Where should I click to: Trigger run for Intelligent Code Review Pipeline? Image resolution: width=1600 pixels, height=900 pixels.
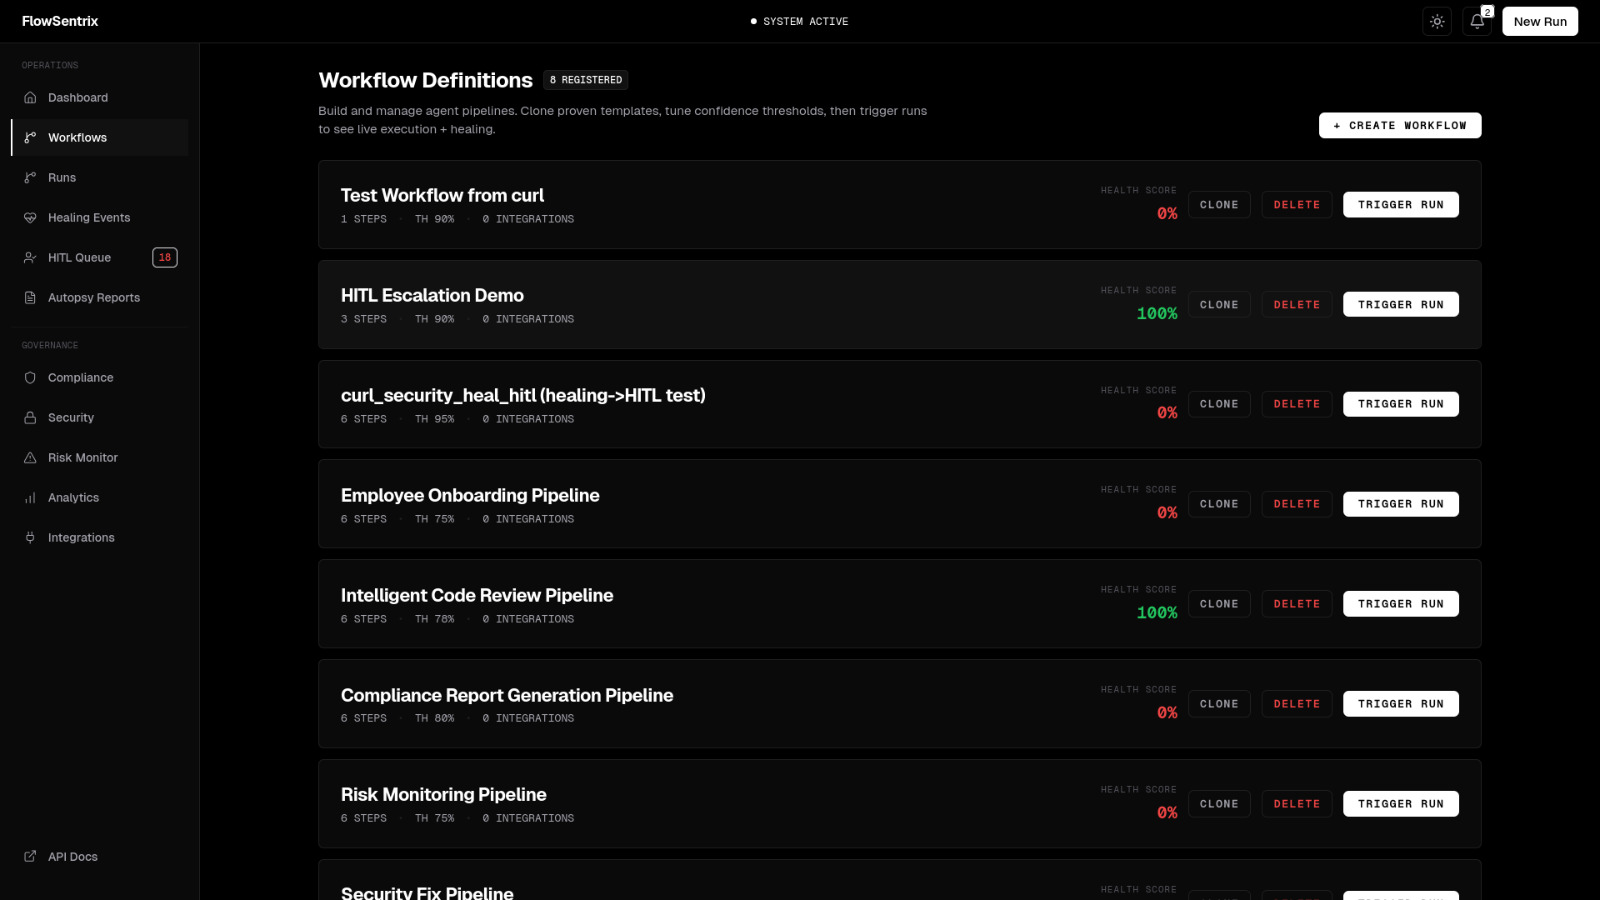point(1401,604)
